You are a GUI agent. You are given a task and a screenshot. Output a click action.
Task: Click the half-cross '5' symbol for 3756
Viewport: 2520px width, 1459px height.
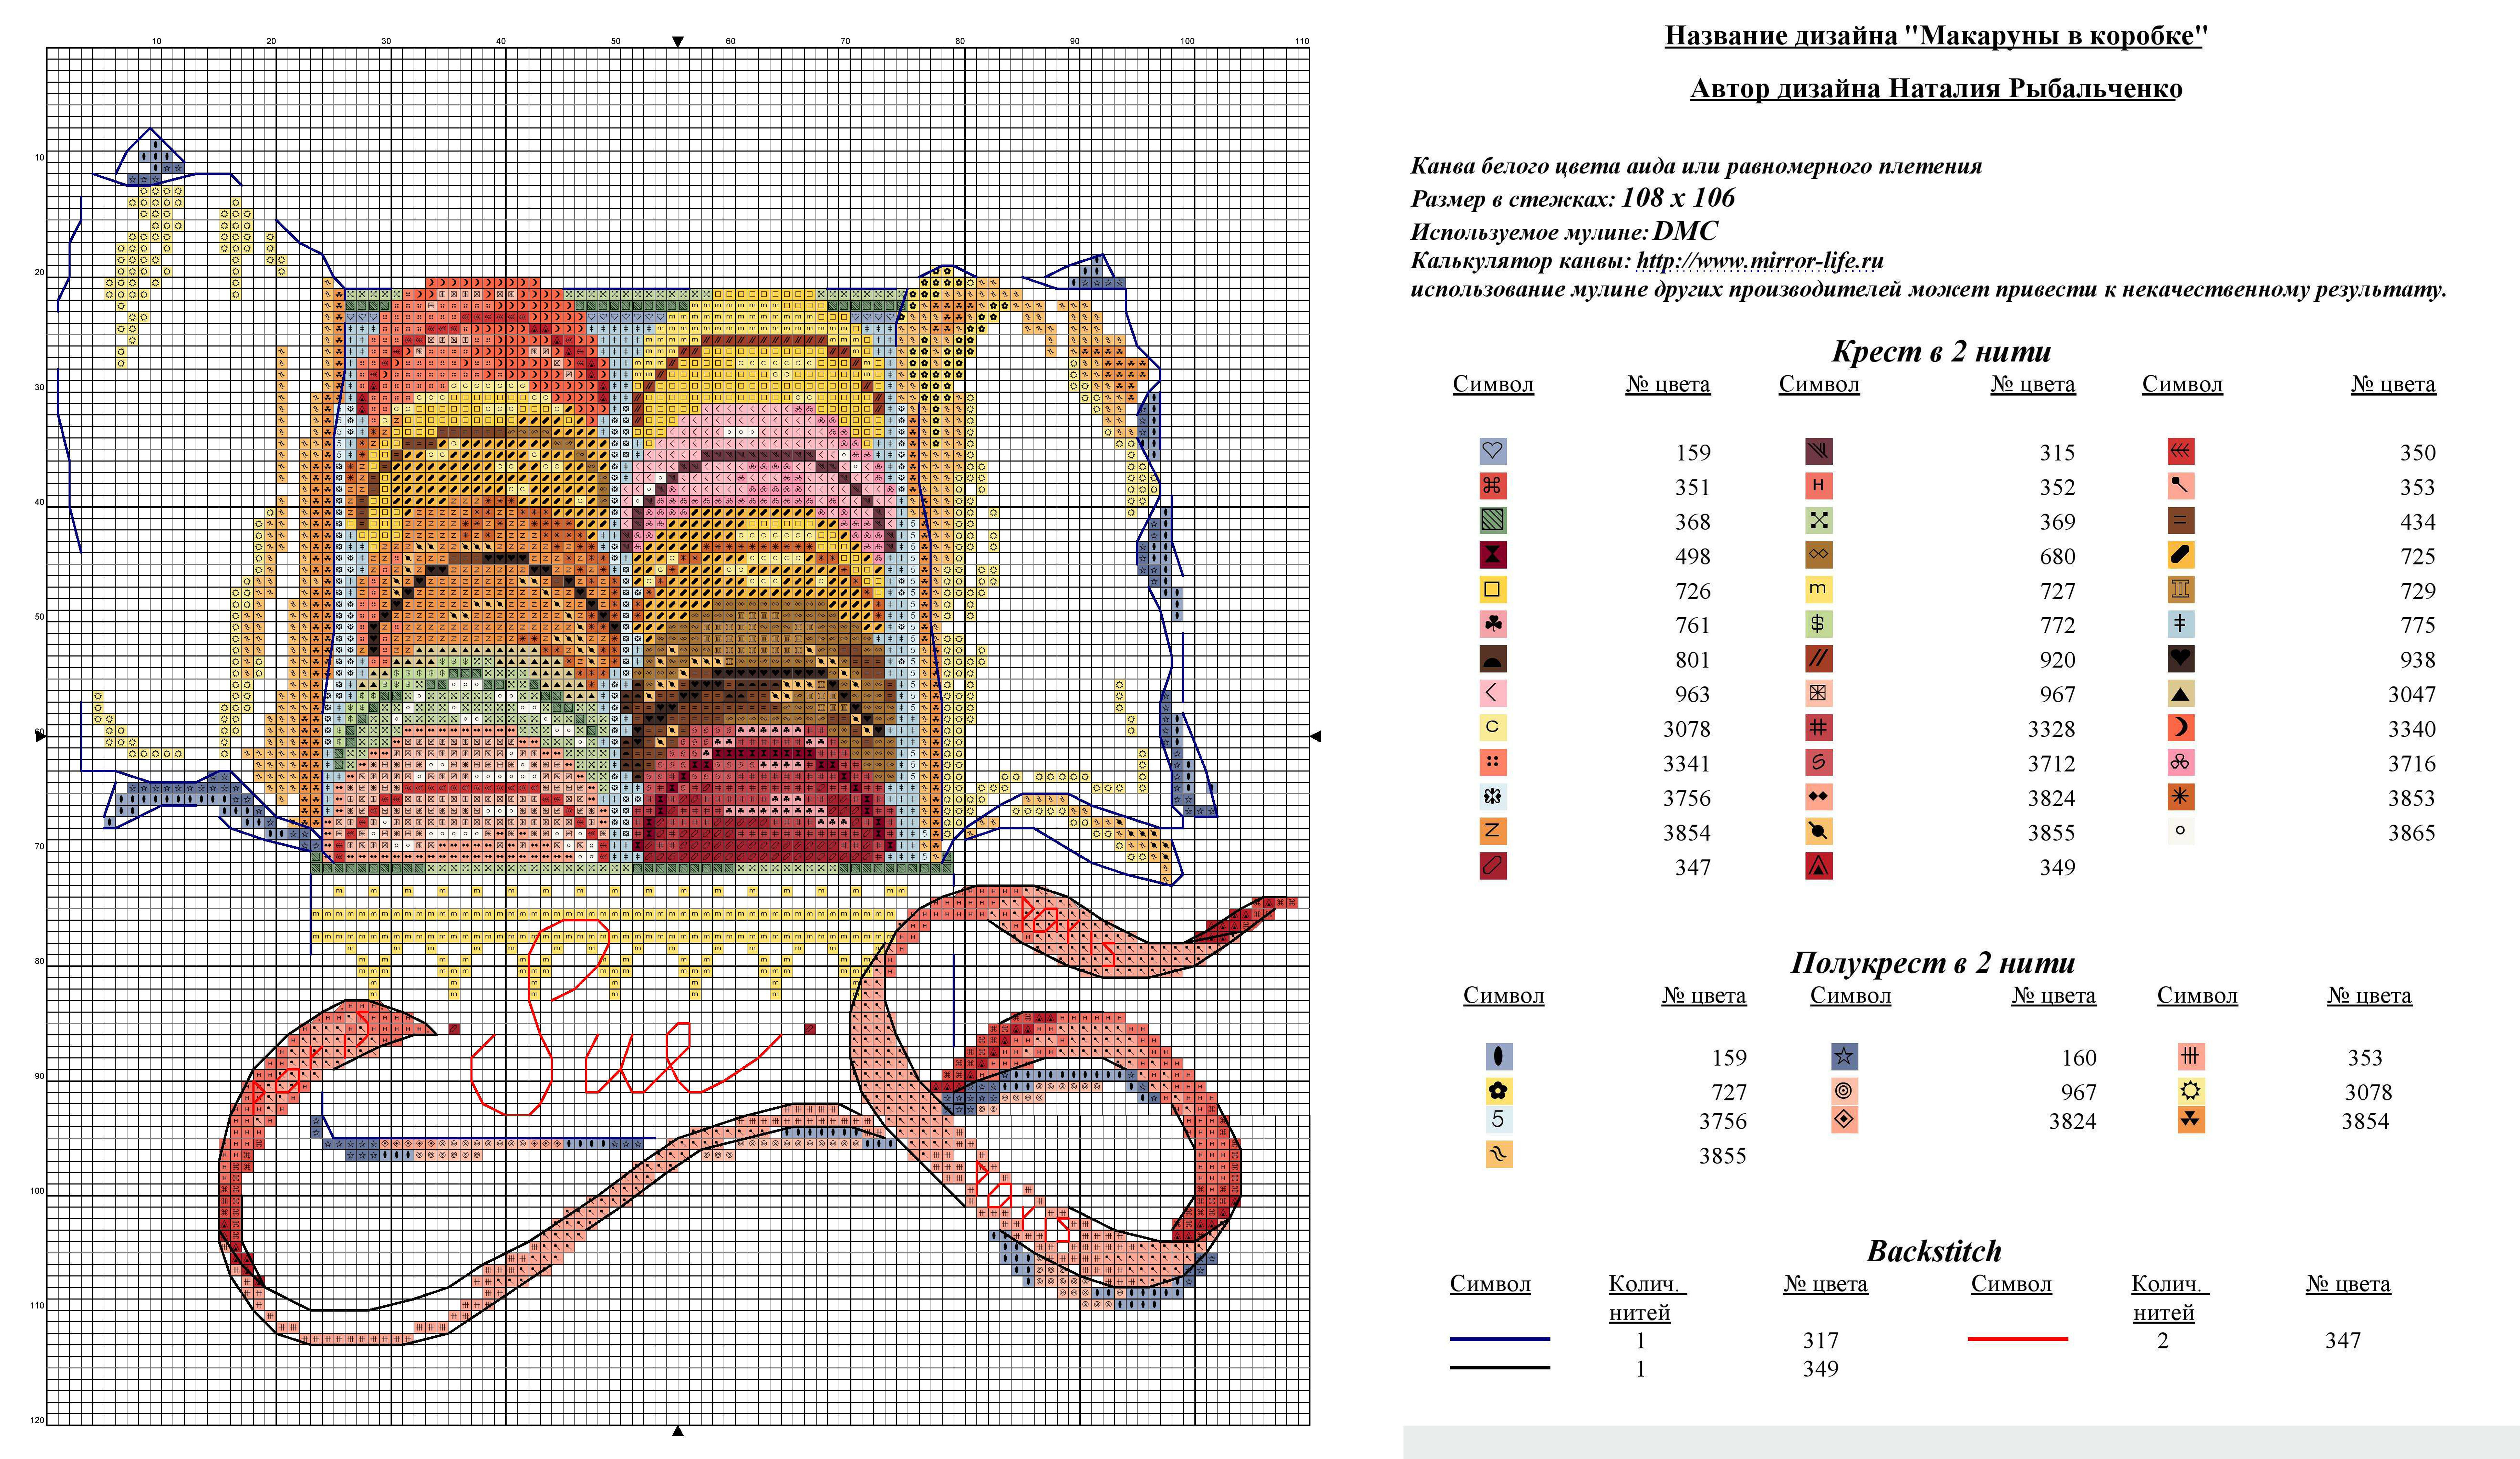coord(1498,1119)
